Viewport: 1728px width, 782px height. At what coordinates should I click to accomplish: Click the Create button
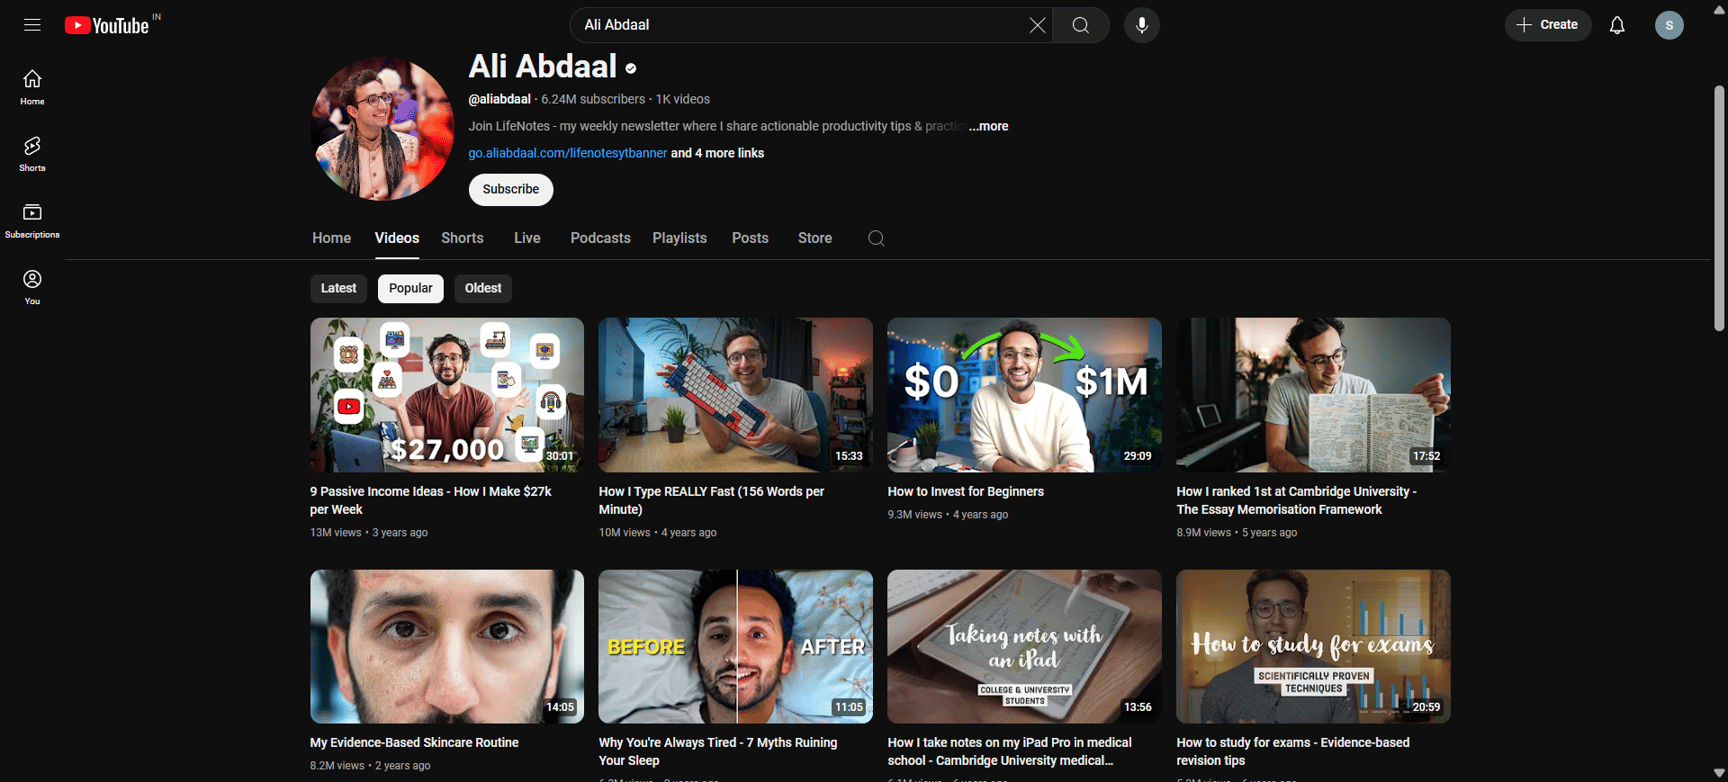click(1547, 25)
